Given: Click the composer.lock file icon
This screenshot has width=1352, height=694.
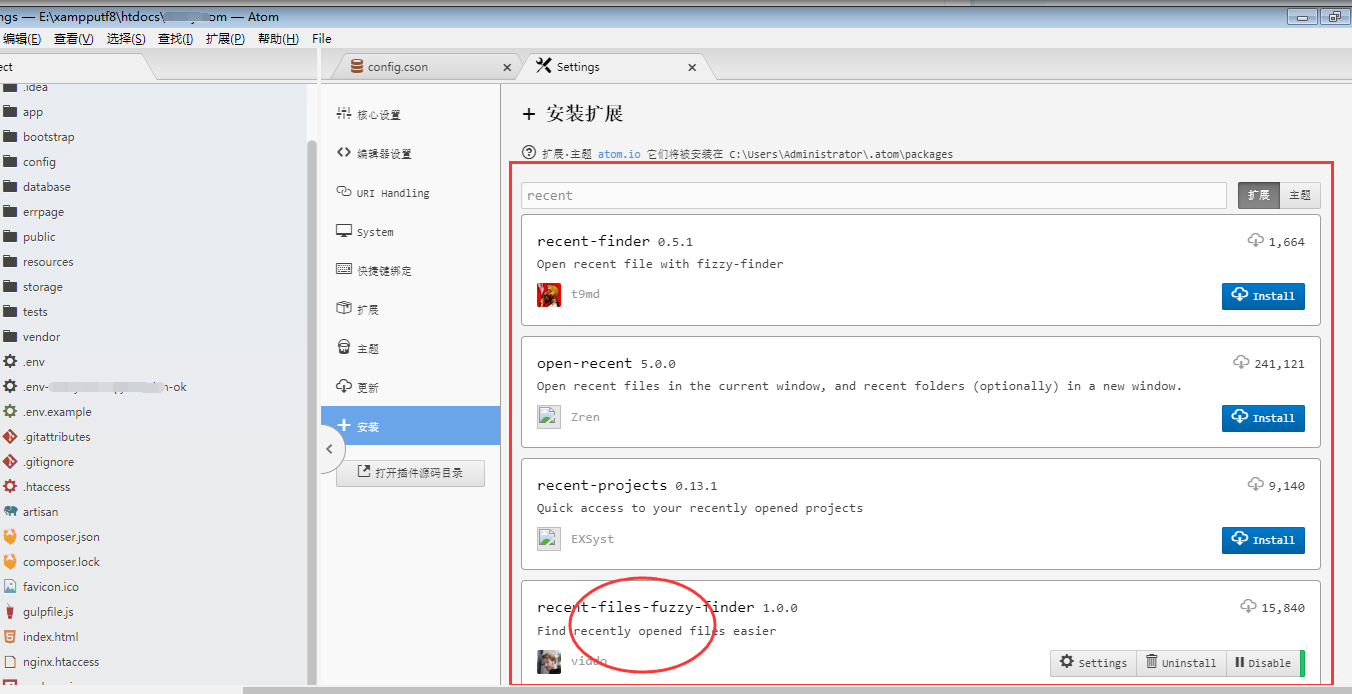Looking at the screenshot, I should click(x=10, y=561).
